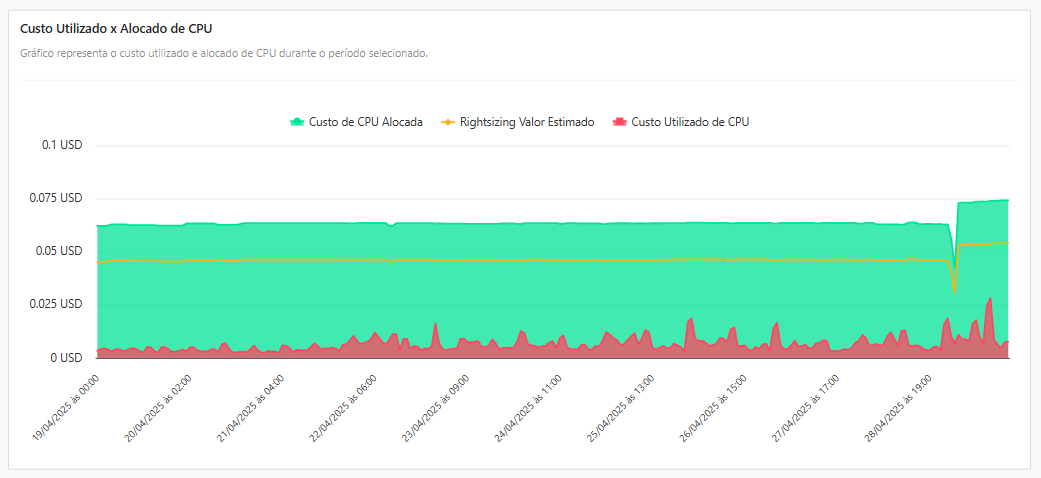
Task: Click the "Custo Utilizado x Alocado de CPU" title
Action: pos(116,29)
